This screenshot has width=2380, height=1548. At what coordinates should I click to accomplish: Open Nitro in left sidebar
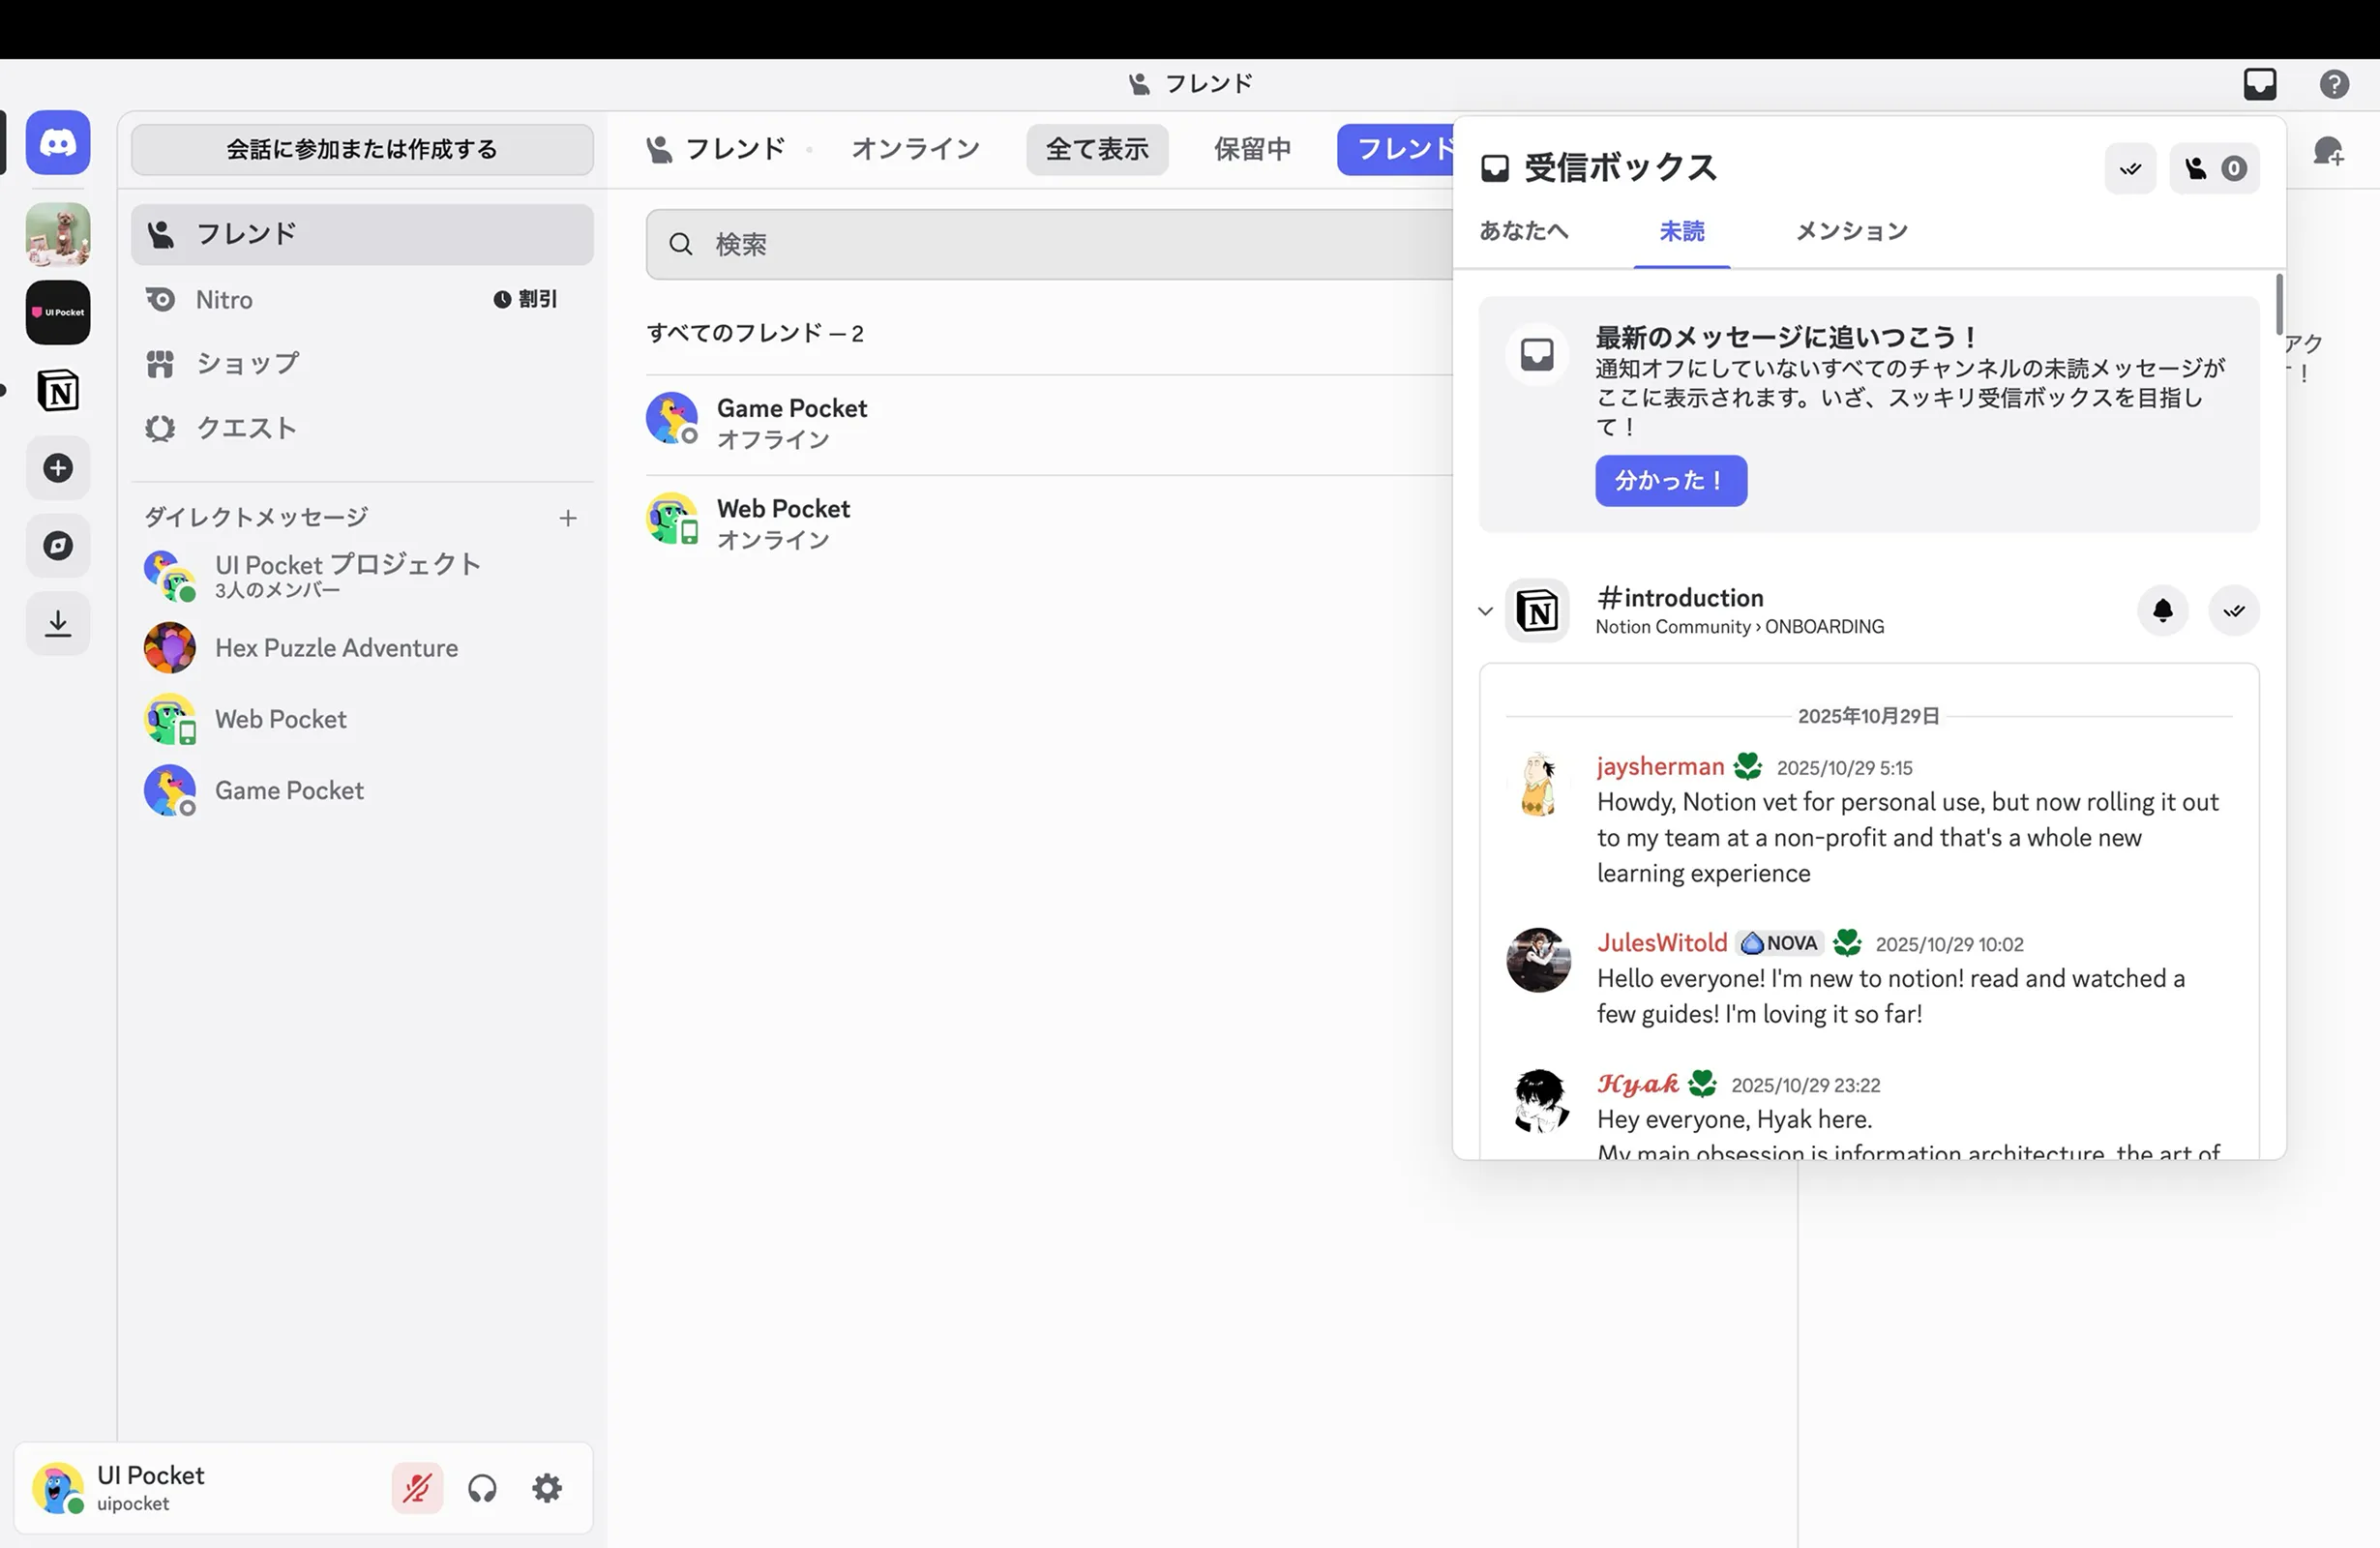(362, 300)
